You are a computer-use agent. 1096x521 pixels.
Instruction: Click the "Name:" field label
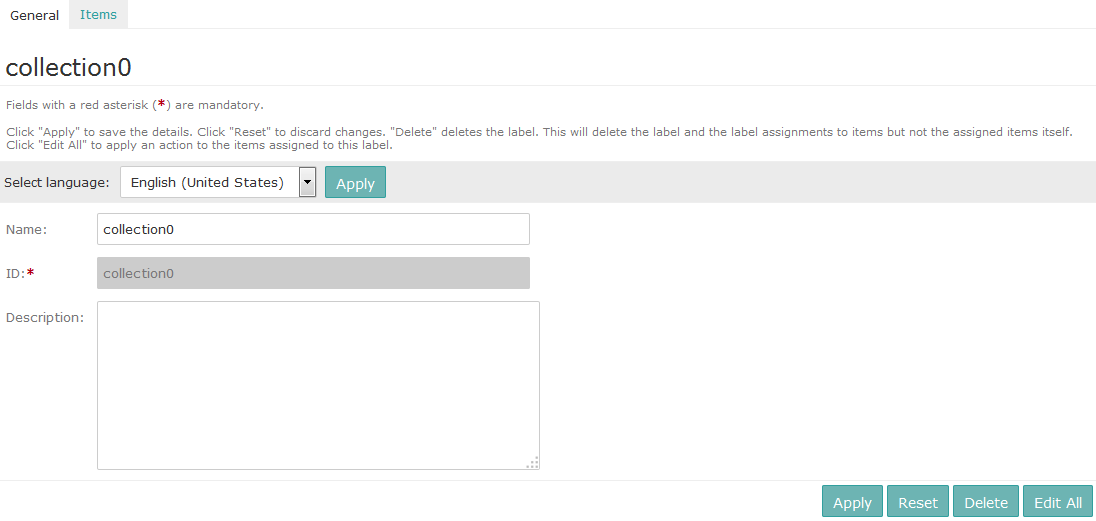click(27, 229)
